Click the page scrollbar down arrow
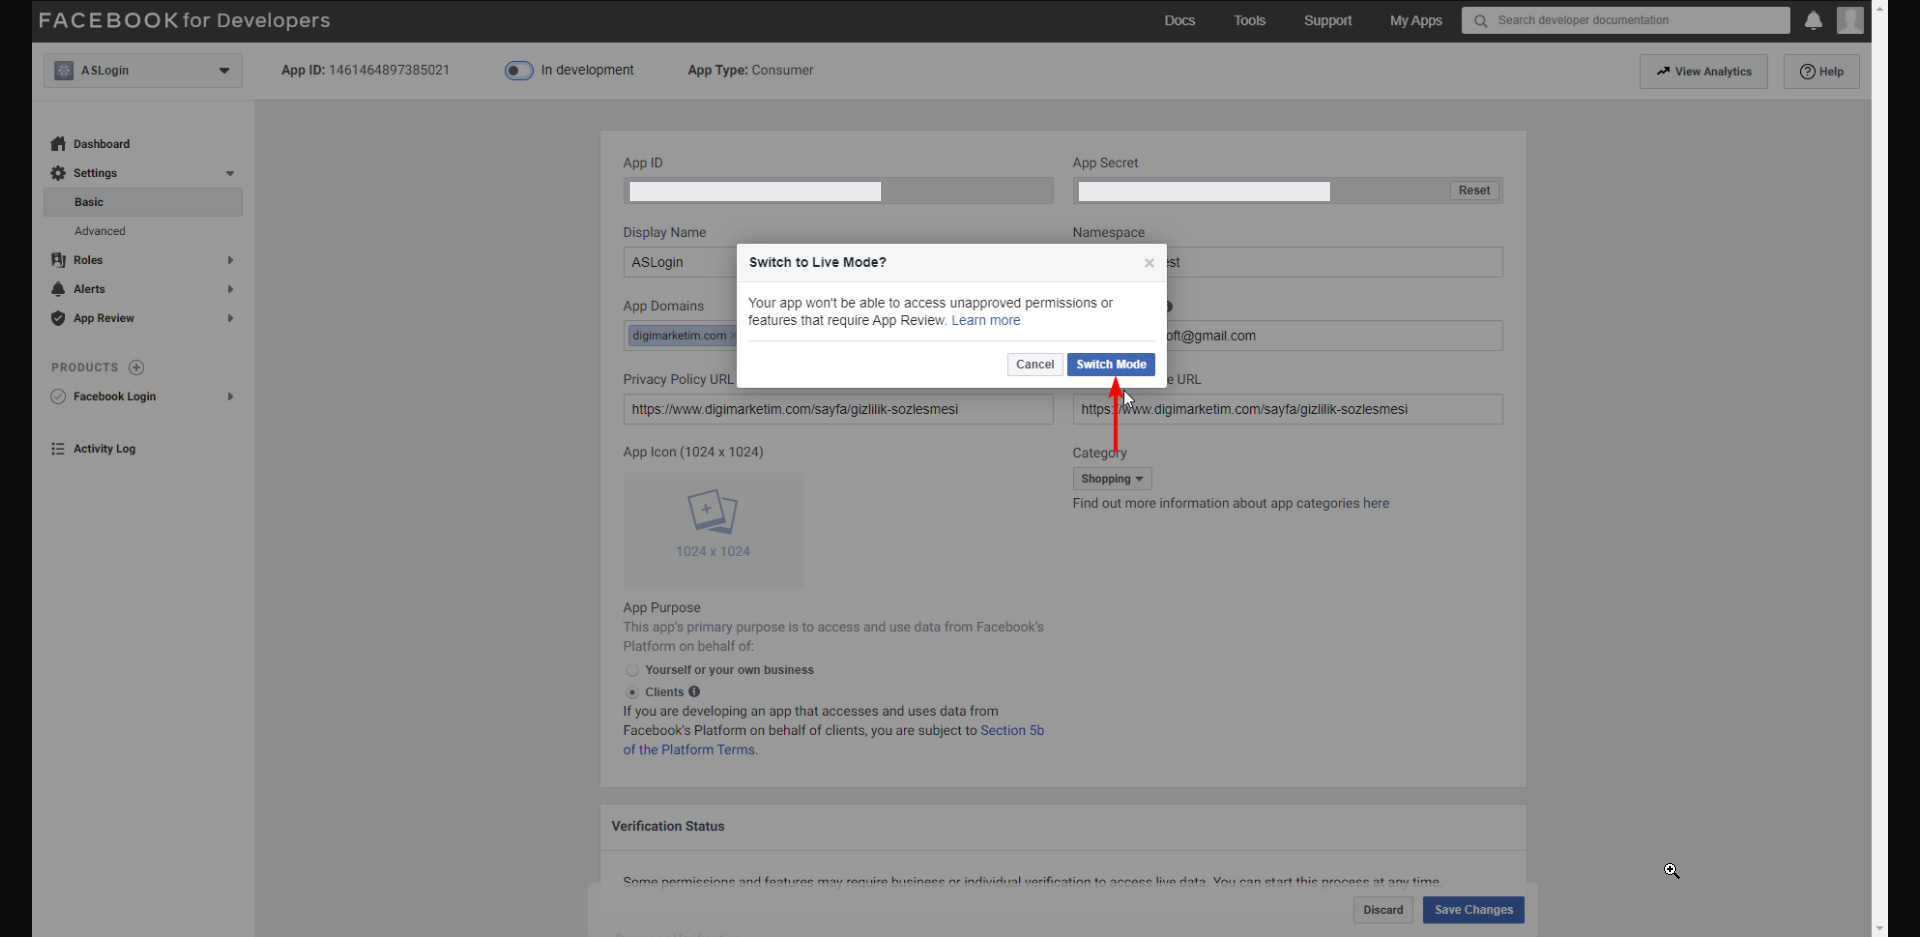This screenshot has height=937, width=1920. point(1880,929)
